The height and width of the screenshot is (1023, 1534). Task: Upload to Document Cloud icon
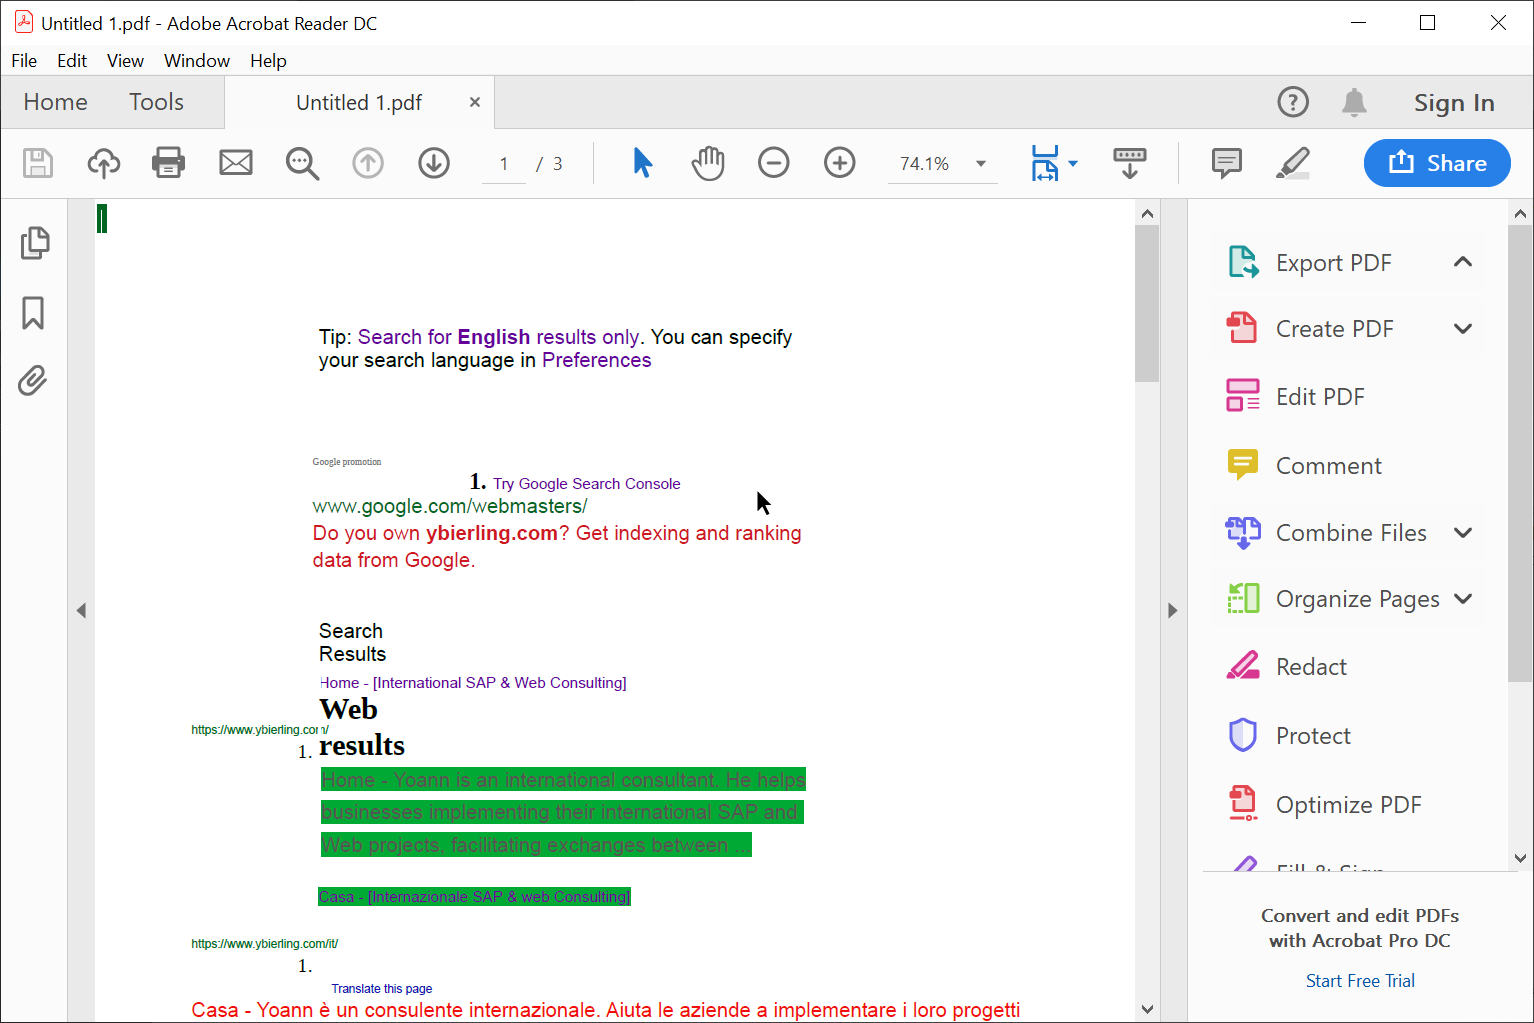tap(104, 163)
